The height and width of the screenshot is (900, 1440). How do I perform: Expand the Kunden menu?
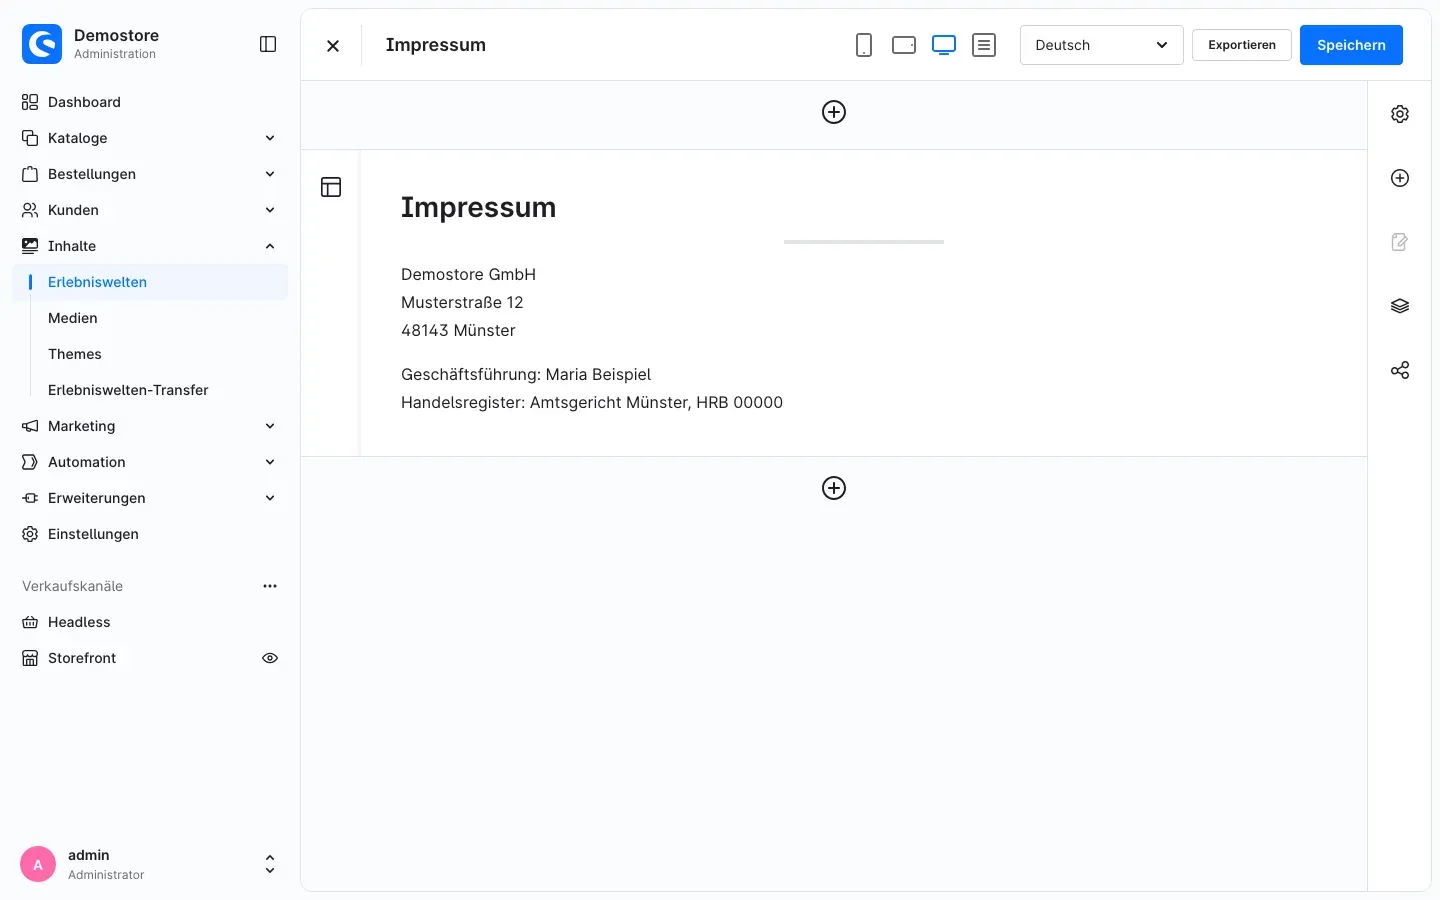(150, 210)
